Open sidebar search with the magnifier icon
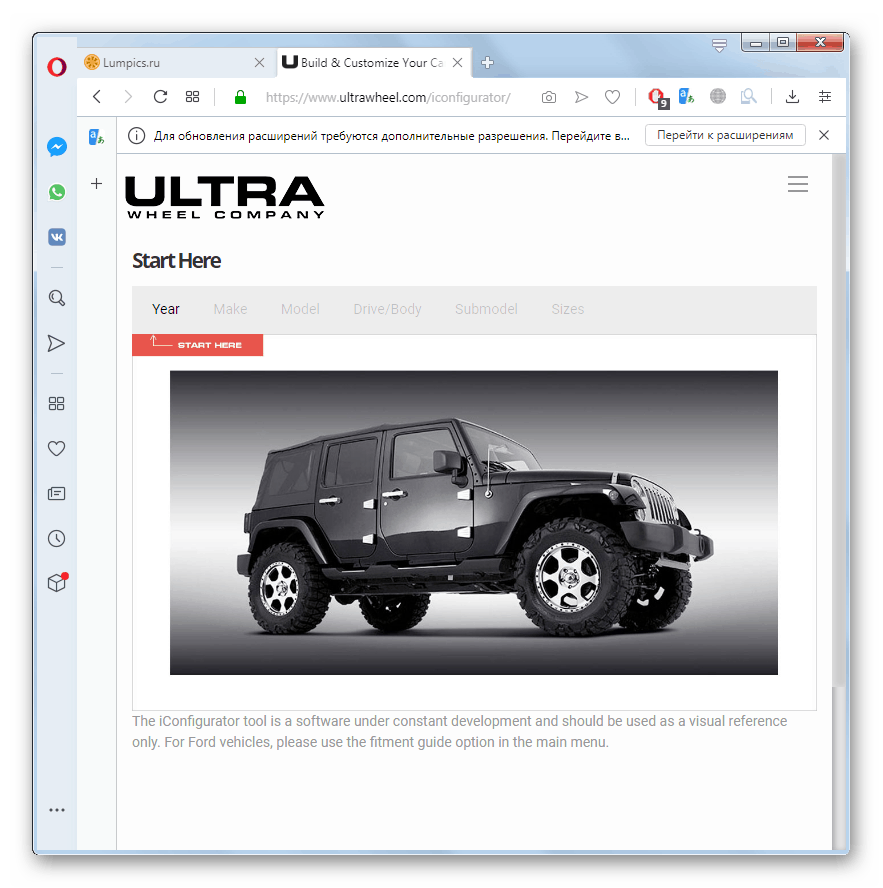This screenshot has width=883, height=888. coord(57,297)
